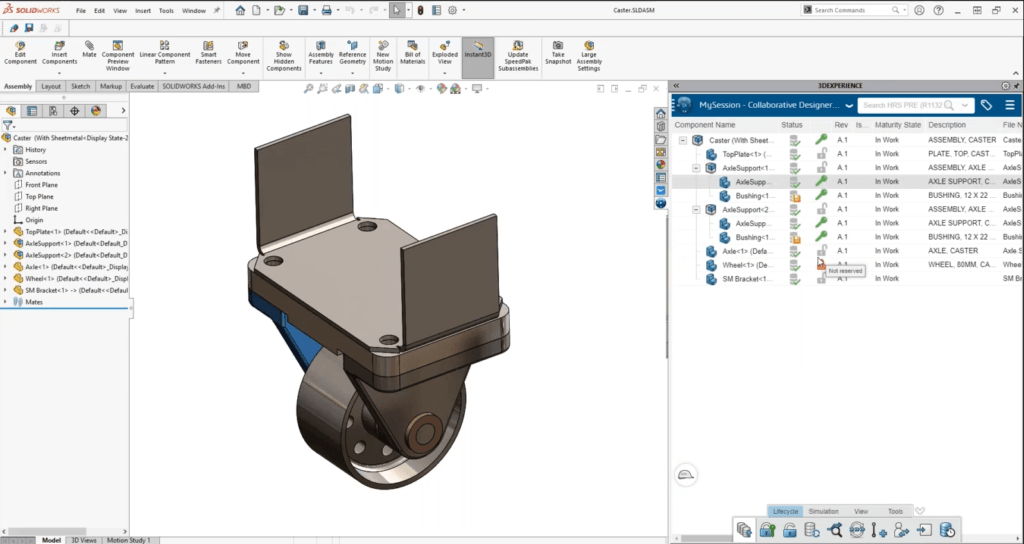
Task: Open the Insert menu
Action: [x=141, y=10]
